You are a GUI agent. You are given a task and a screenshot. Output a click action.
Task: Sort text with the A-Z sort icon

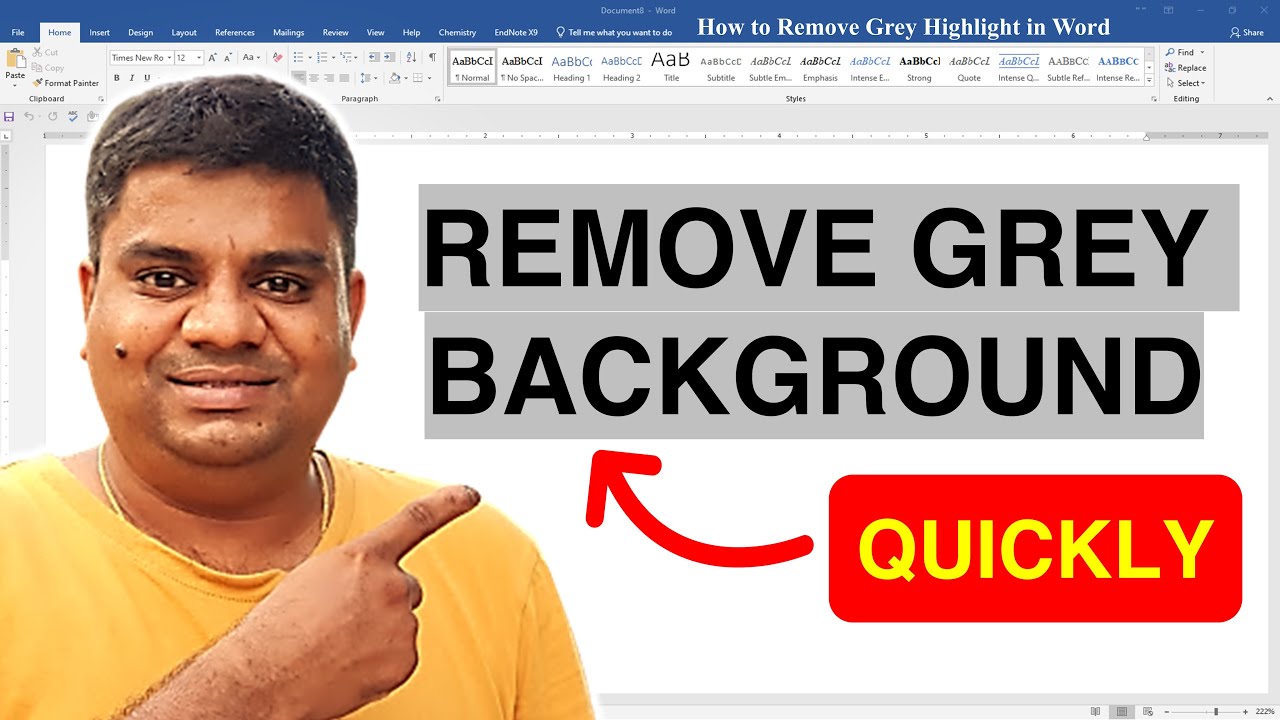pyautogui.click(x=411, y=58)
